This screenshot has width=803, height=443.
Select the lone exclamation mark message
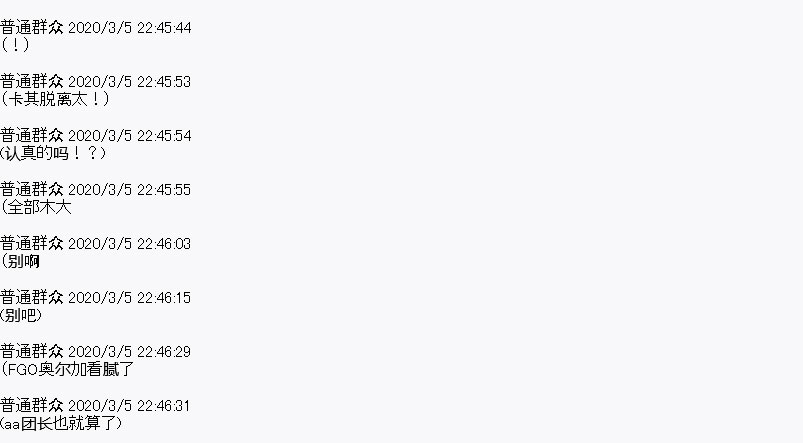(15, 45)
